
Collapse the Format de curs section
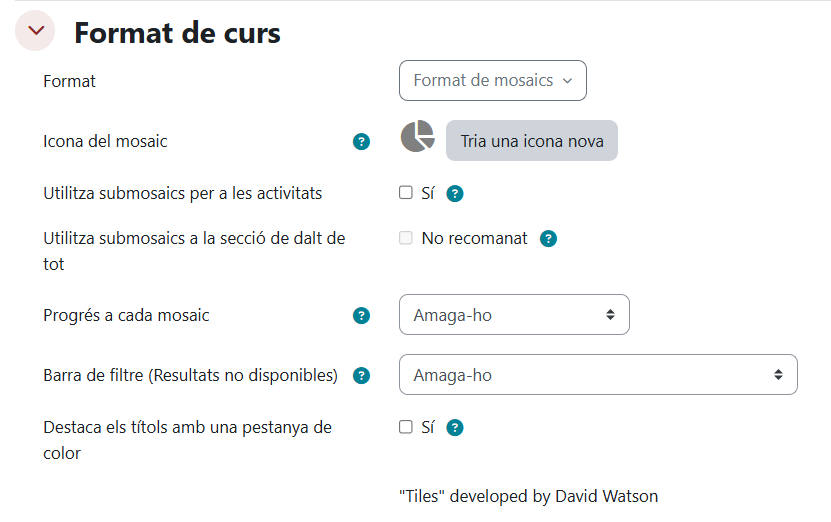[35, 32]
